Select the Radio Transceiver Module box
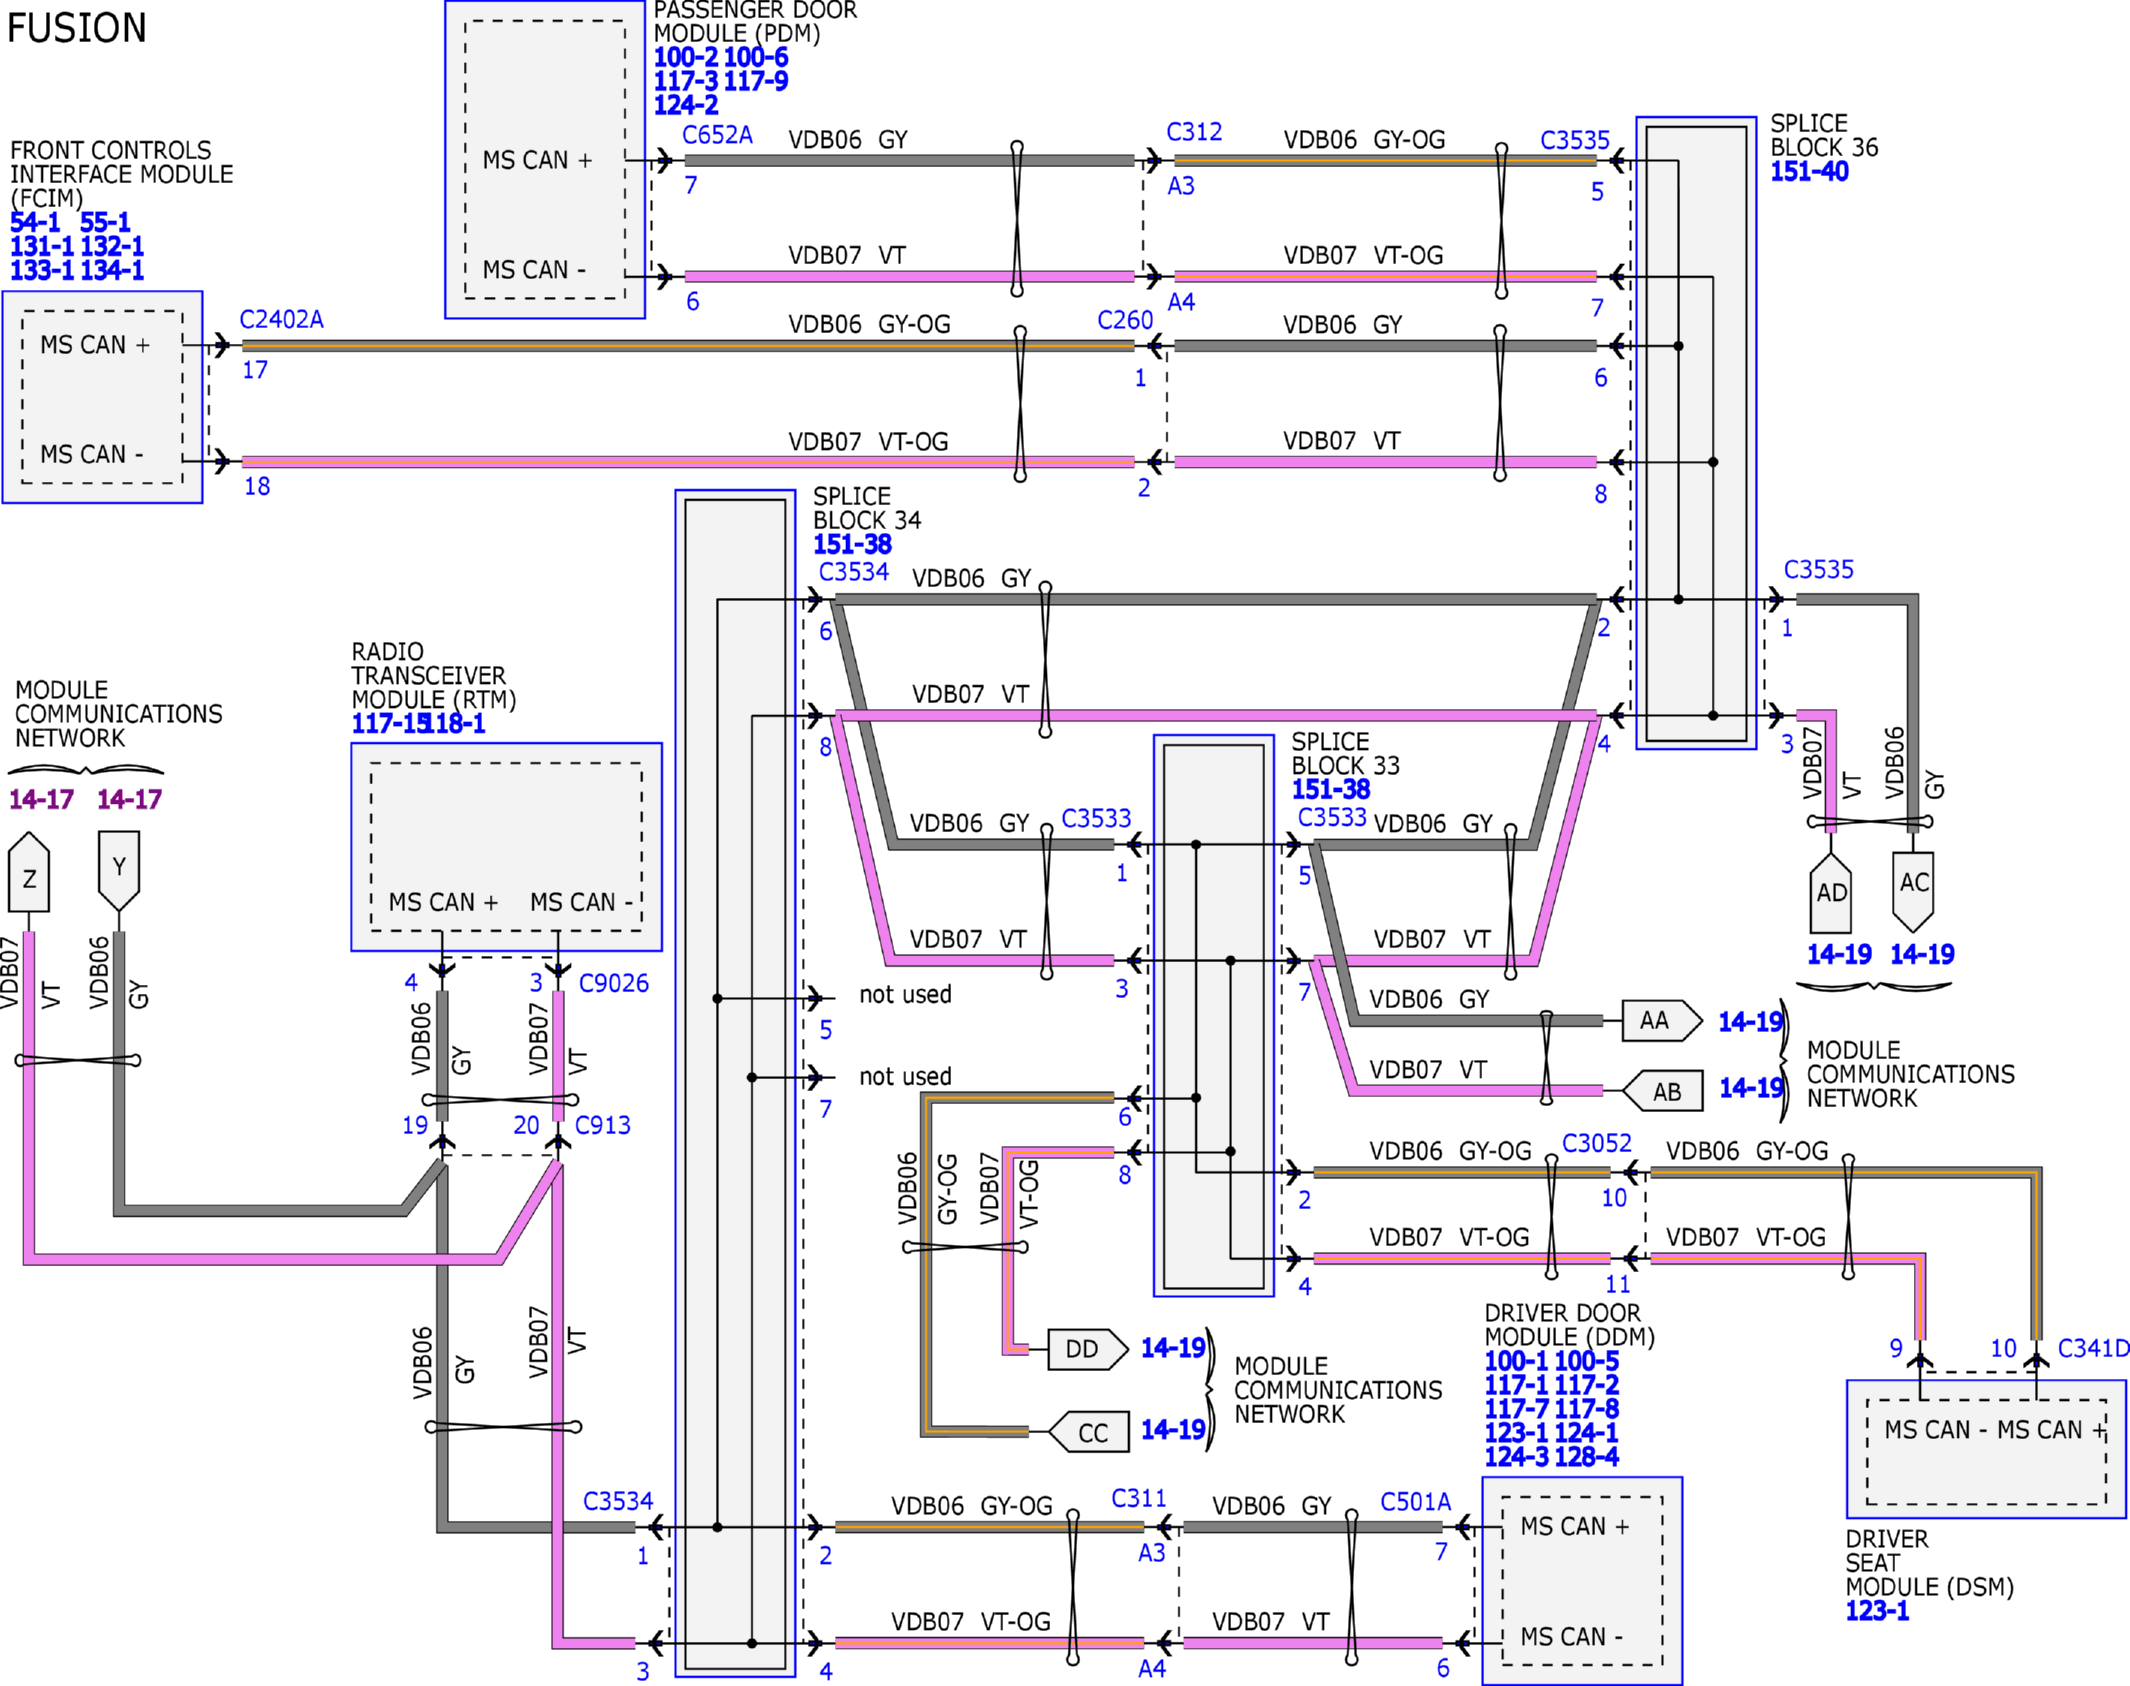 [x=506, y=847]
